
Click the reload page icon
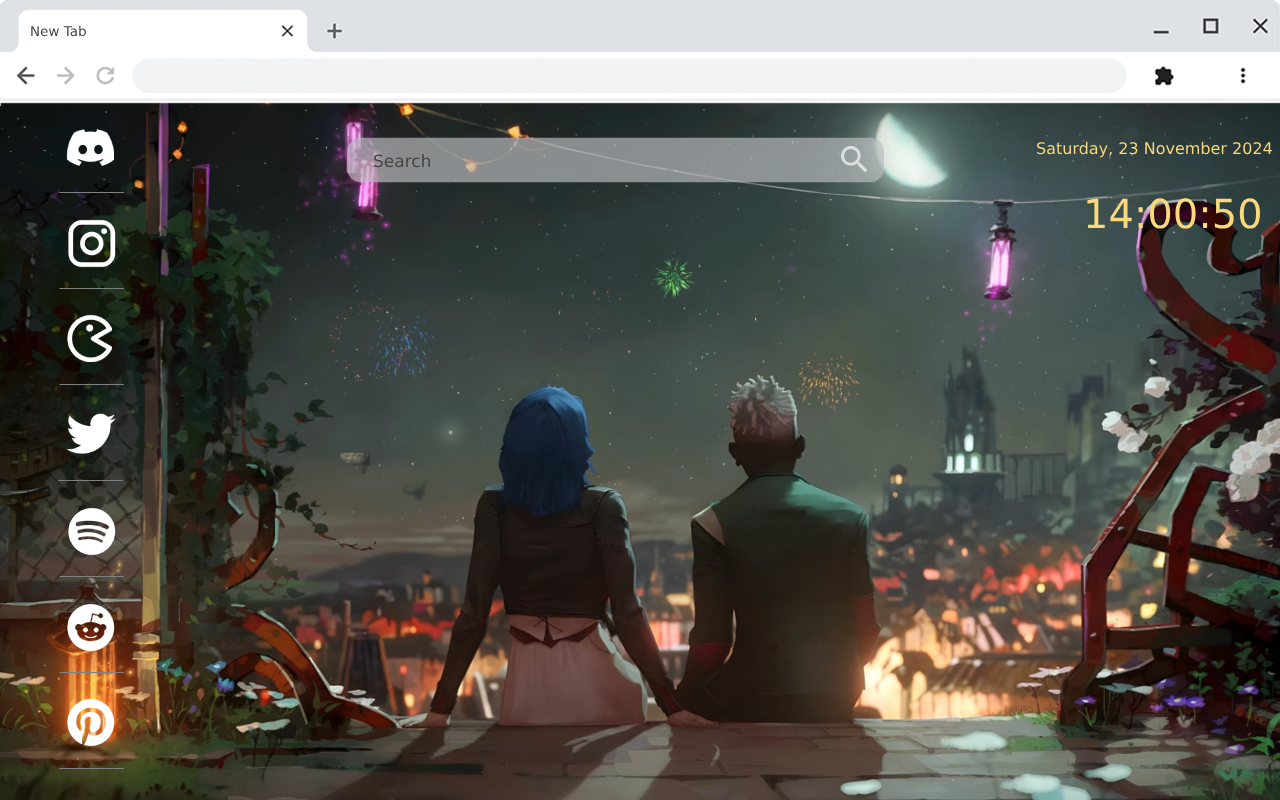pyautogui.click(x=105, y=75)
